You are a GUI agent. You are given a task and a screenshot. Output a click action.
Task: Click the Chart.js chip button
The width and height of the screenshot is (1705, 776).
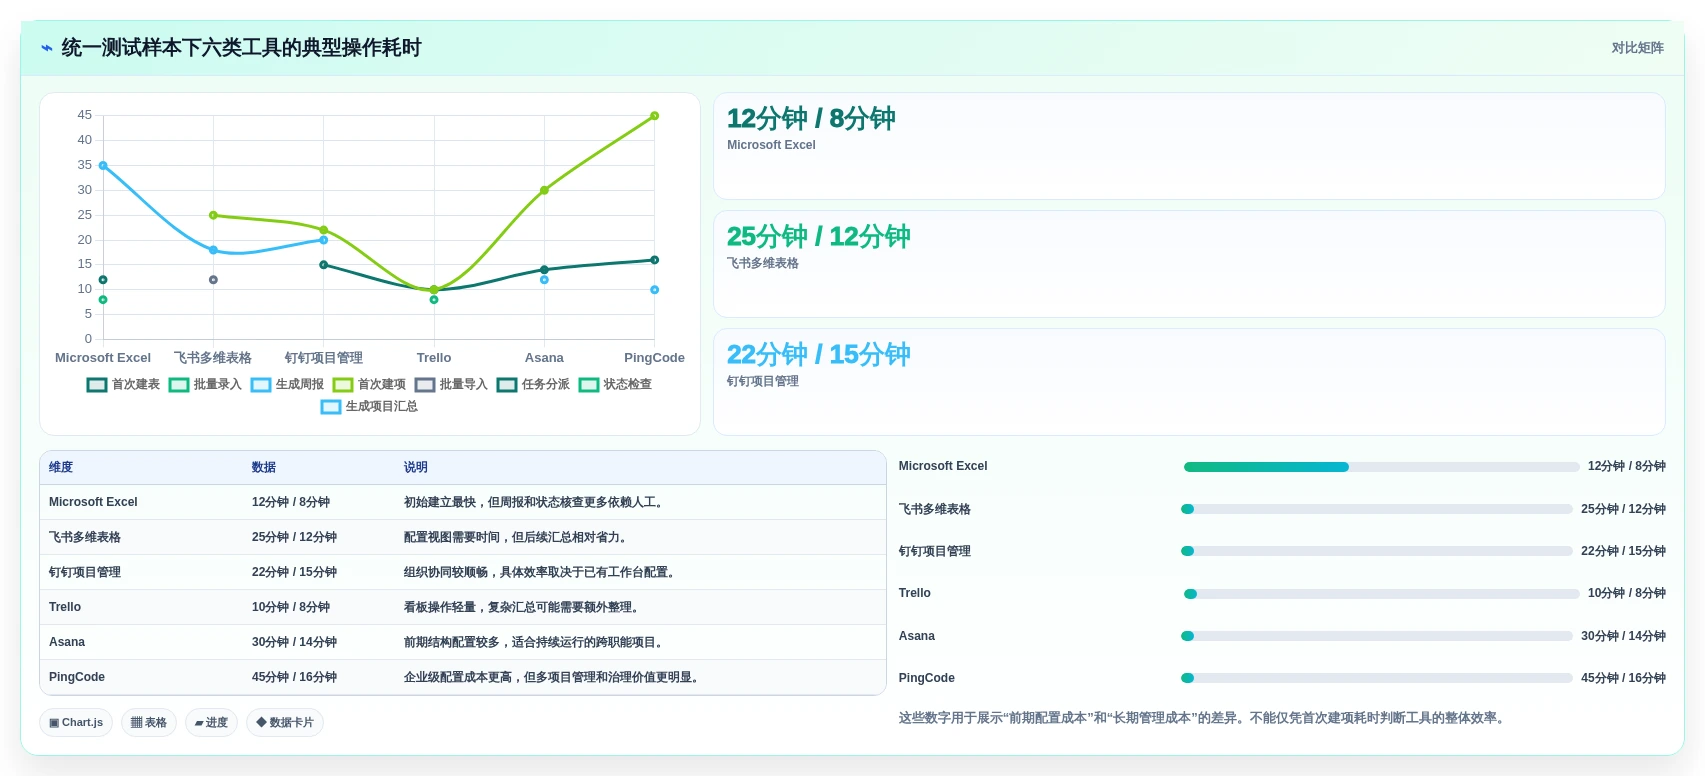click(x=76, y=722)
